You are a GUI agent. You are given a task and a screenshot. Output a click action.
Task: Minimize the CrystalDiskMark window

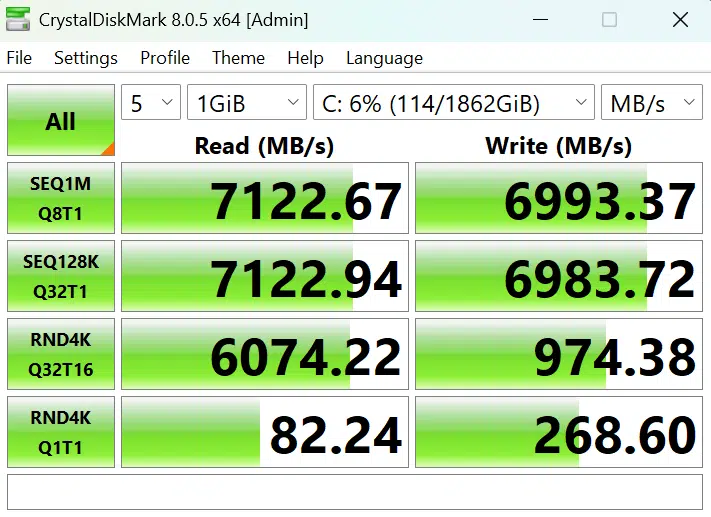tap(540, 20)
